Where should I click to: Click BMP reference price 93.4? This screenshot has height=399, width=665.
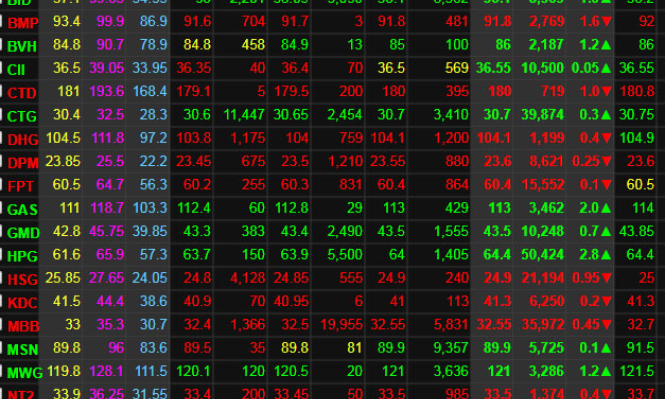[x=67, y=21]
